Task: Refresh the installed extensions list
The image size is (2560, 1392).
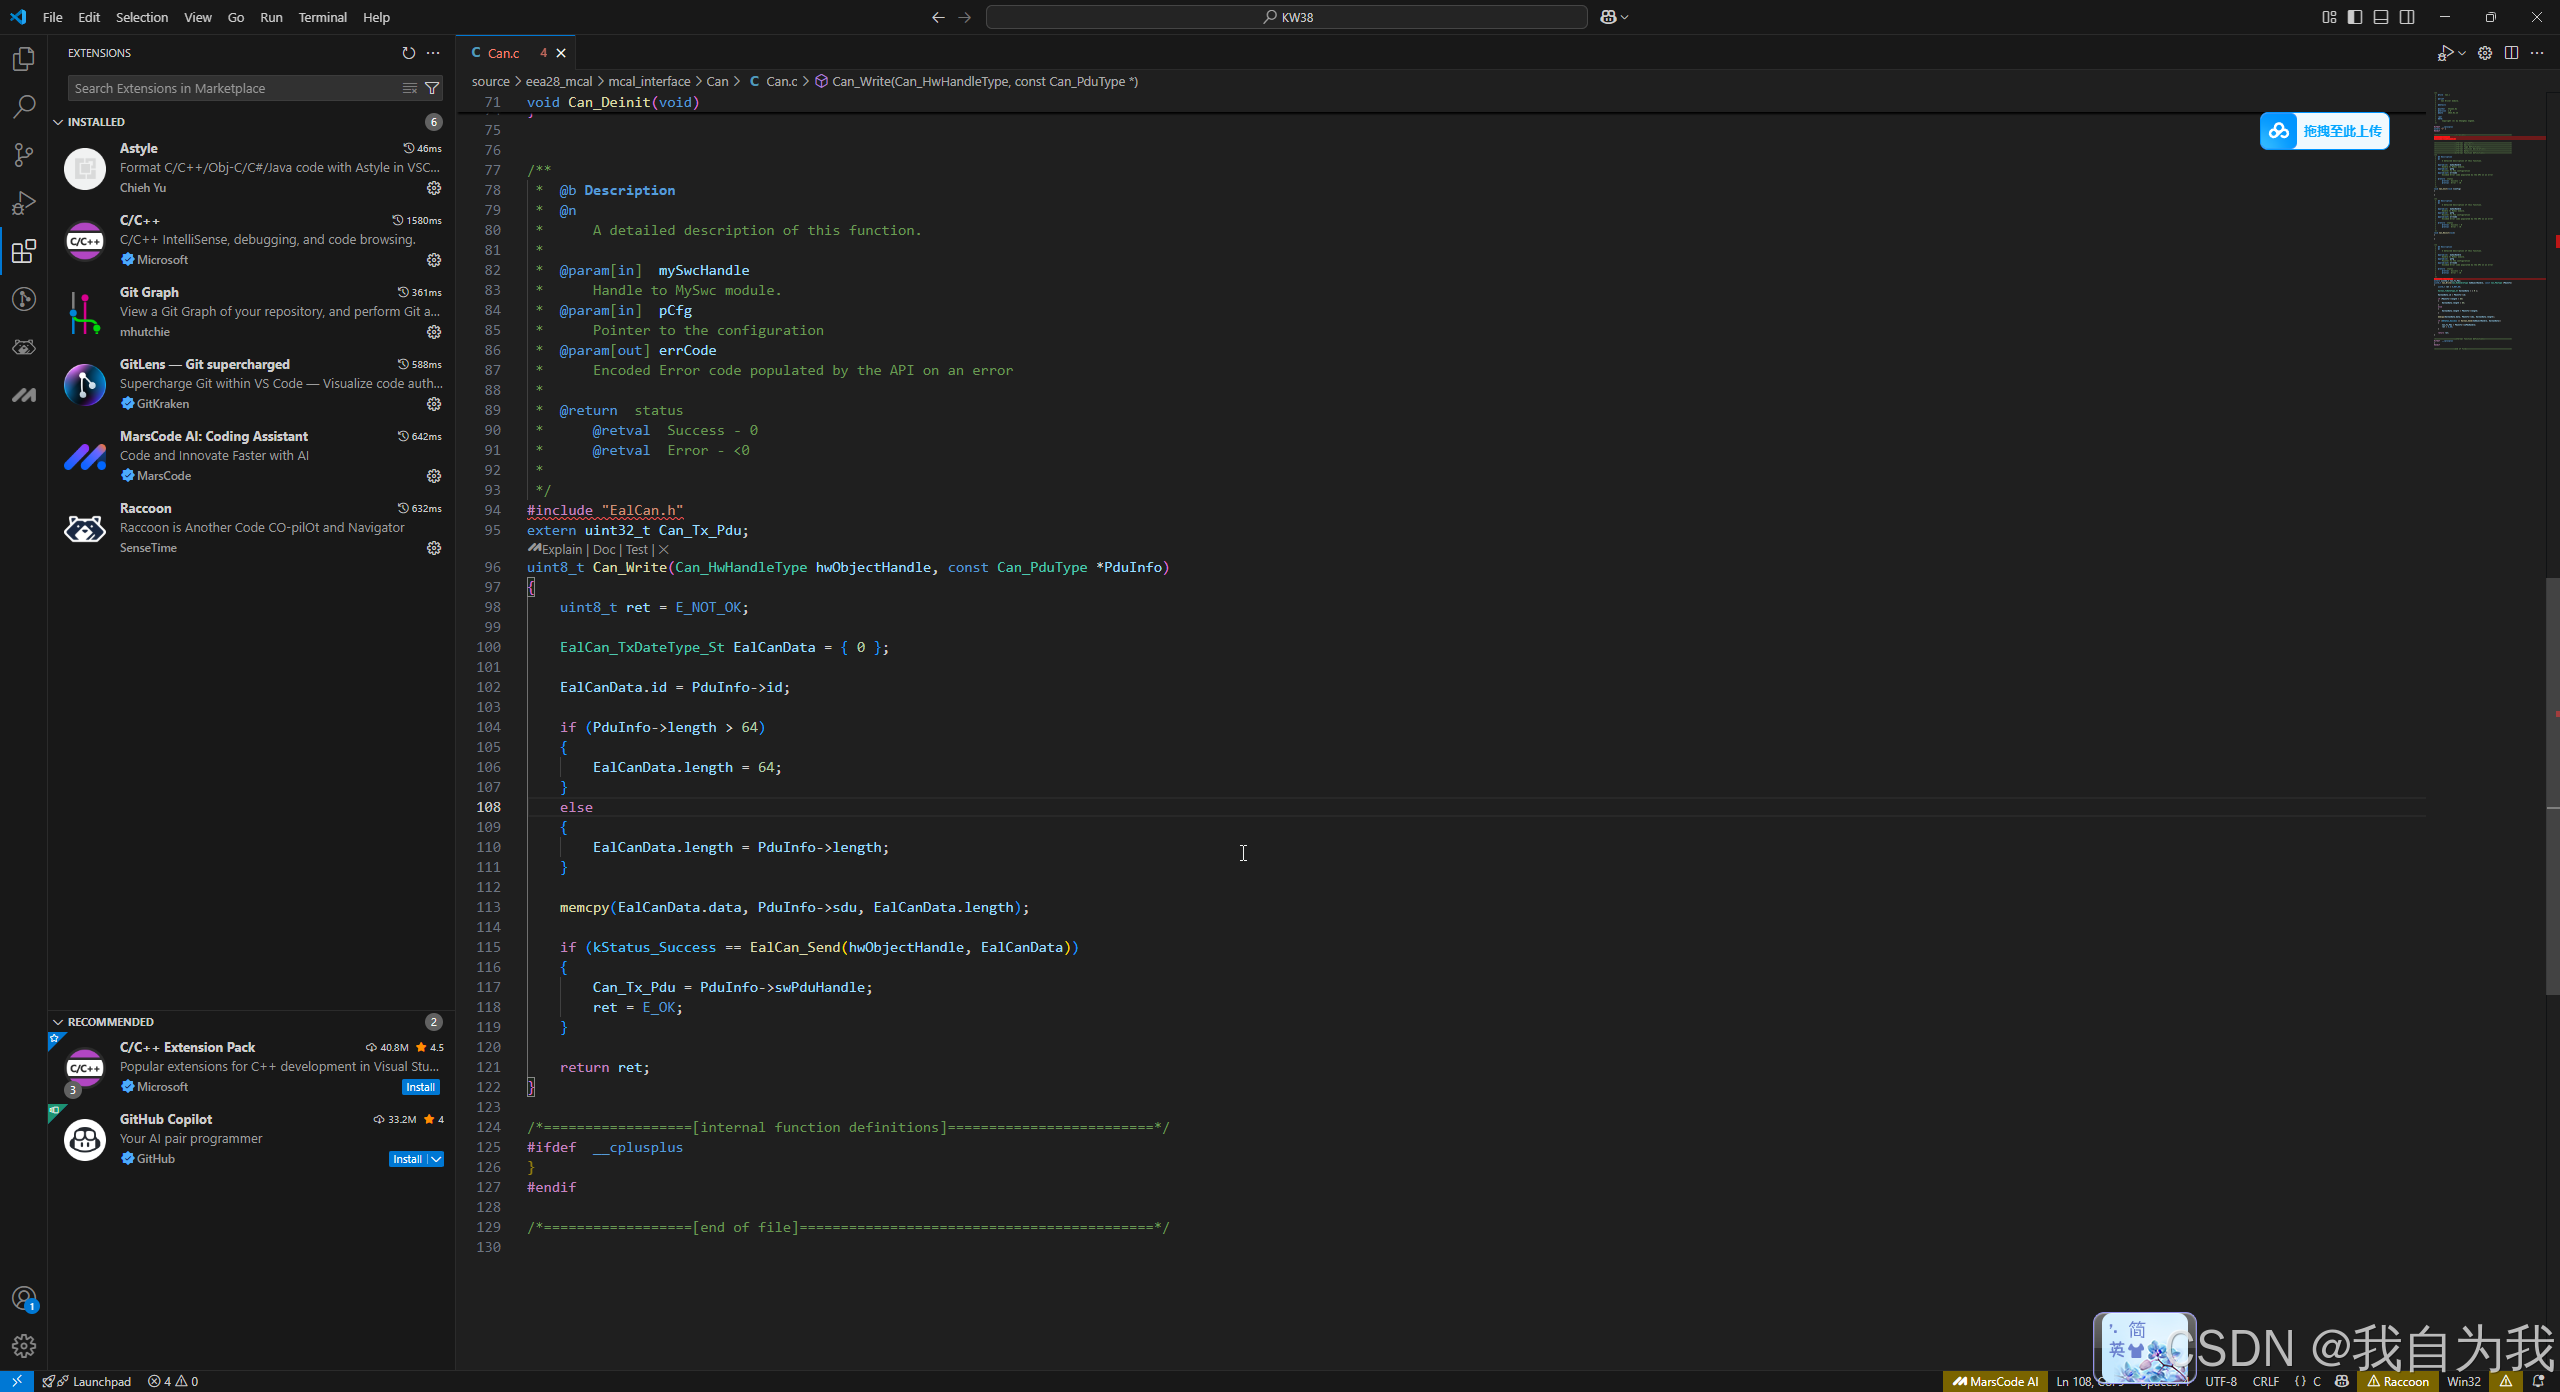Action: click(x=407, y=53)
